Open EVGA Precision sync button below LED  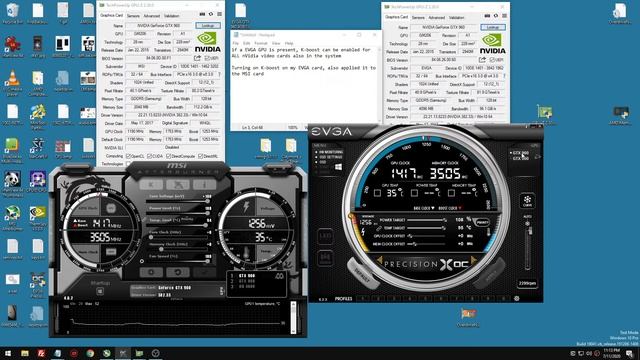pos(325,257)
